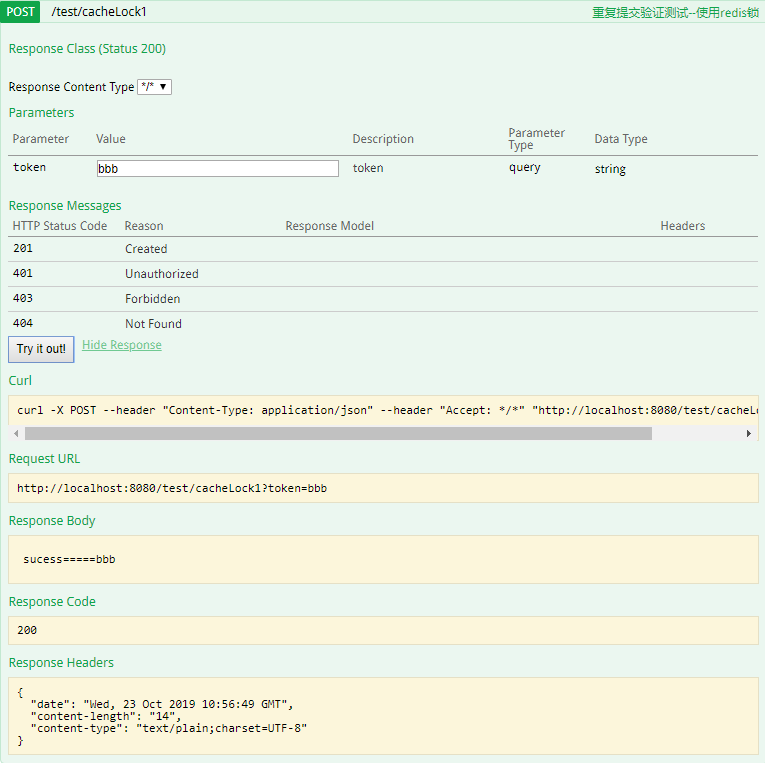Click the Headers column header

683,226
